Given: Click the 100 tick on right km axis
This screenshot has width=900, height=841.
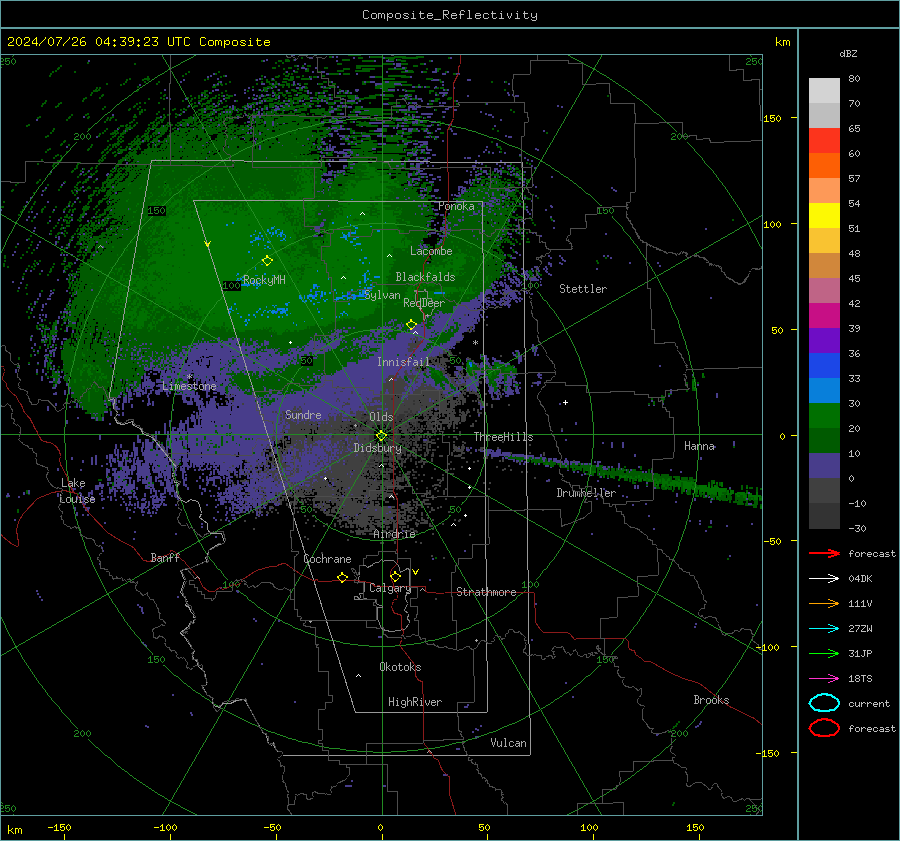Looking at the screenshot, I should pyautogui.click(x=772, y=224).
